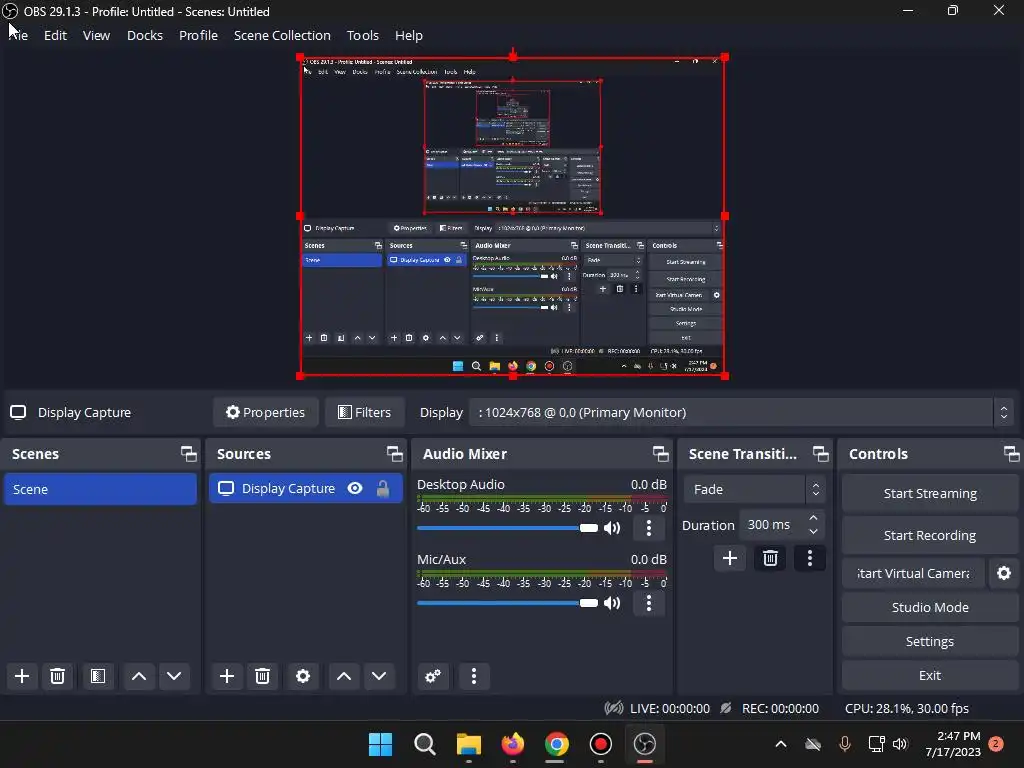This screenshot has height=768, width=1024.
Task: Enable Studio Mode
Action: [x=930, y=607]
